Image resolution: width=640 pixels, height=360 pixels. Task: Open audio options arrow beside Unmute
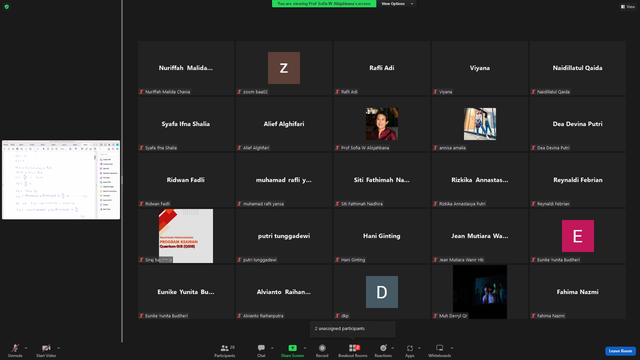tap(26, 348)
